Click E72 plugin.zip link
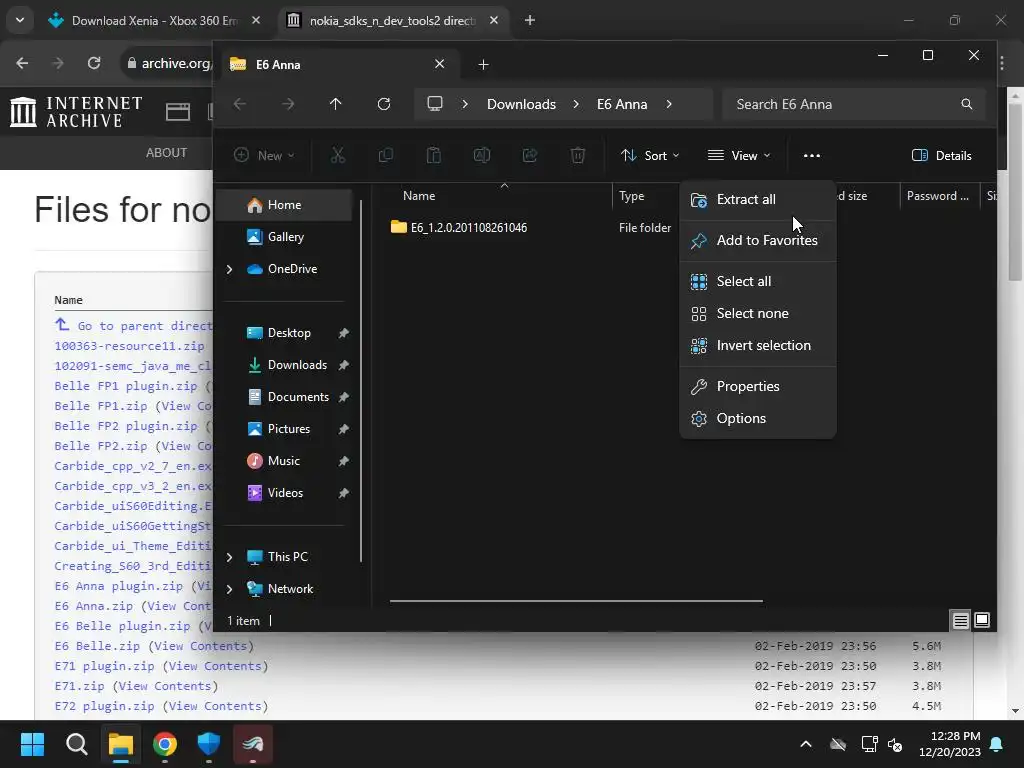The width and height of the screenshot is (1024, 768). pyautogui.click(x=104, y=706)
